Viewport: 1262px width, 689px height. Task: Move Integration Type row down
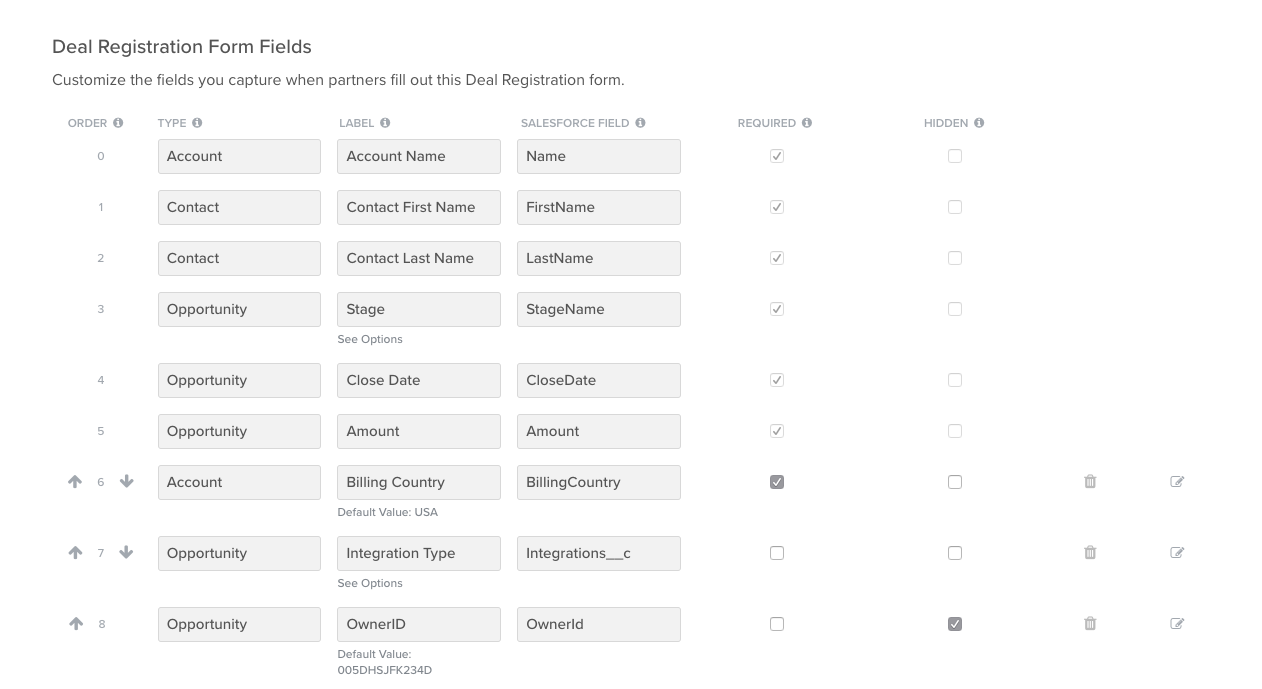[x=126, y=553]
